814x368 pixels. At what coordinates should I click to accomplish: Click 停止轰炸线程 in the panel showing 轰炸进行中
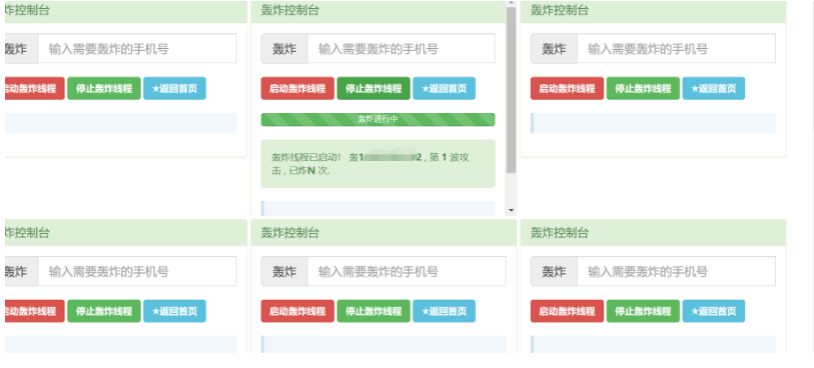[373, 88]
